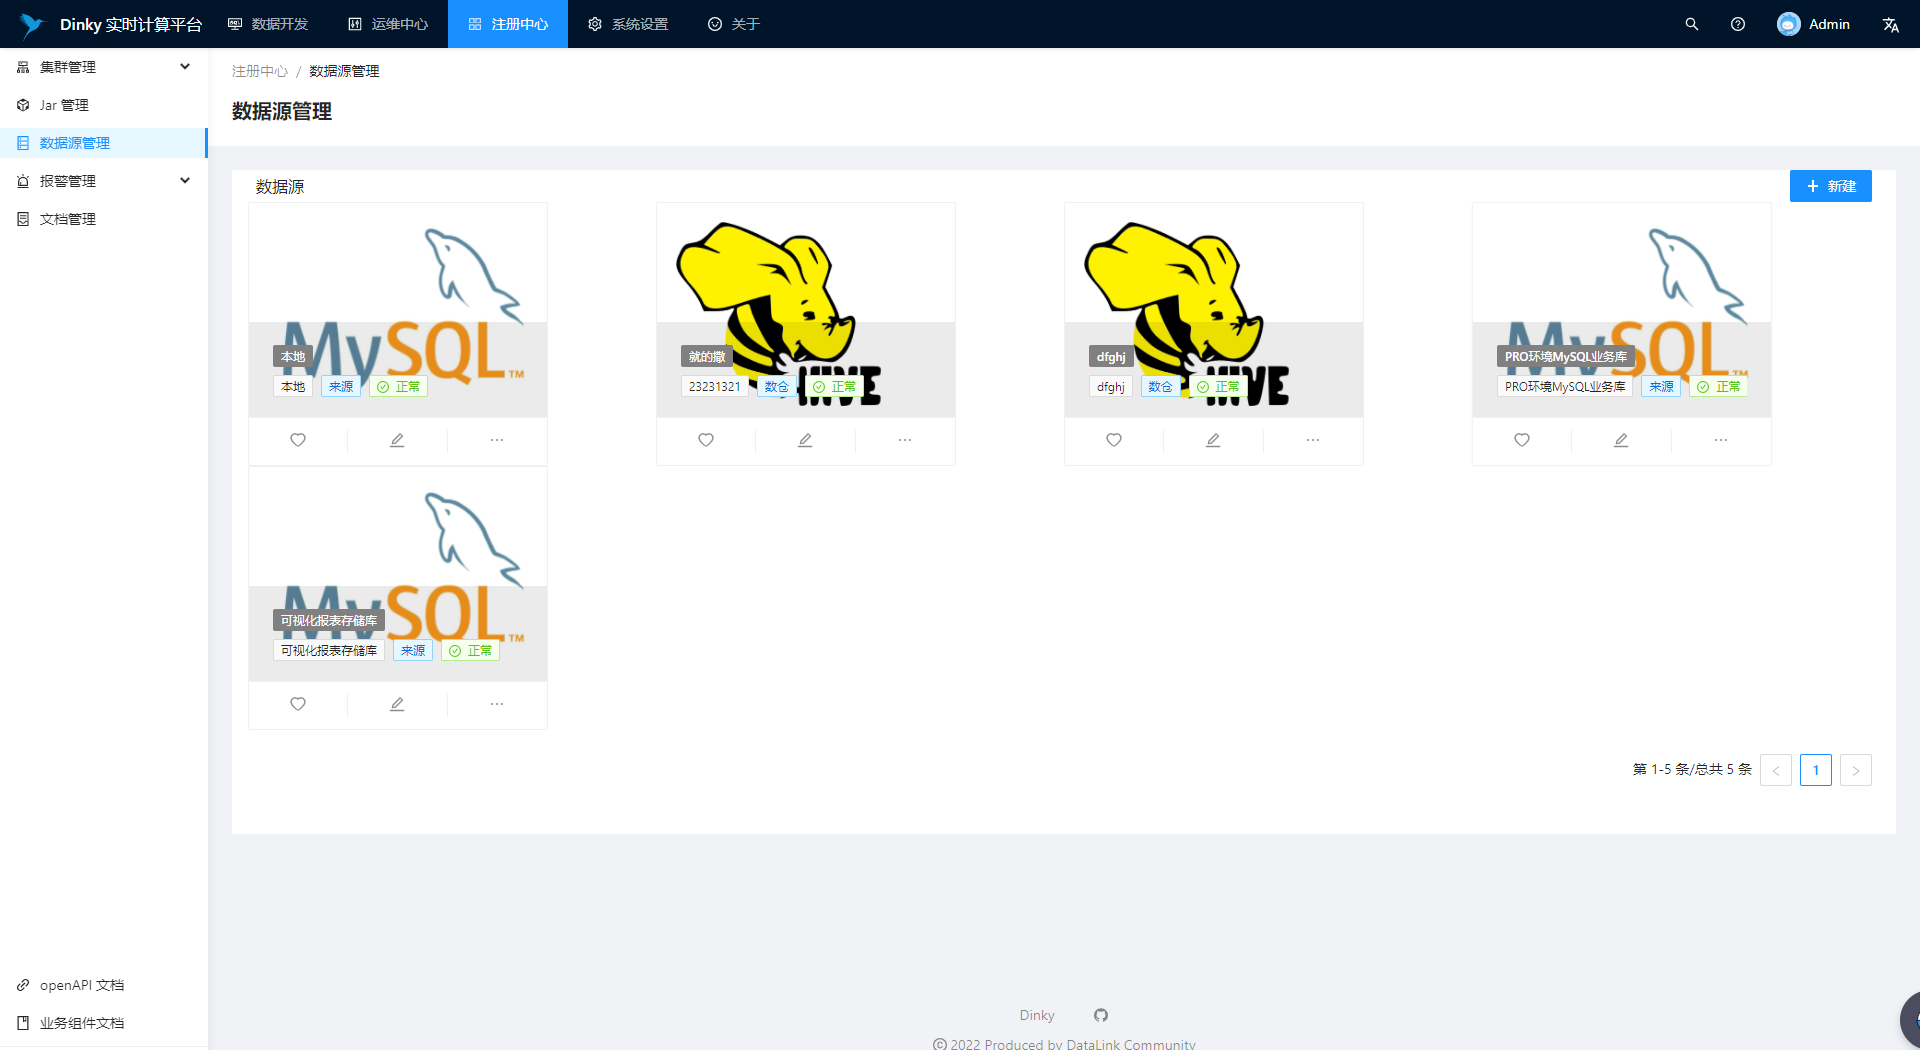The width and height of the screenshot is (1920, 1050).
Task: Click 23231321 tag on 就的撒 card
Action: pyautogui.click(x=714, y=387)
